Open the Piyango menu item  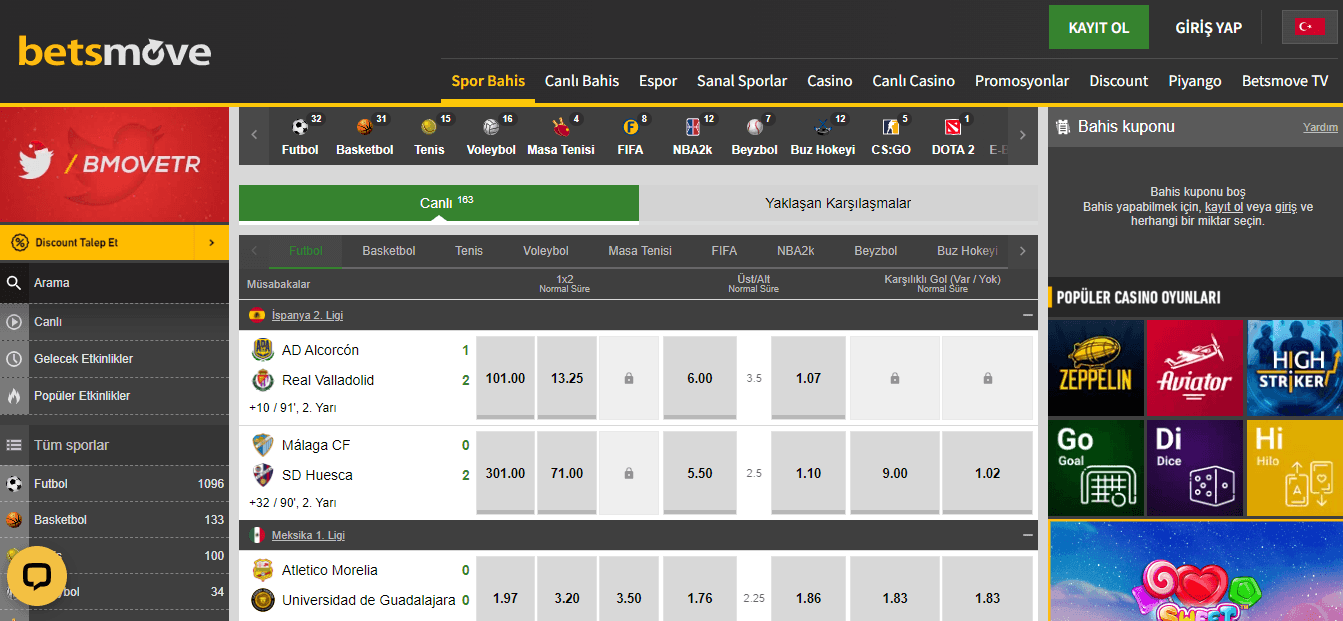1195,81
